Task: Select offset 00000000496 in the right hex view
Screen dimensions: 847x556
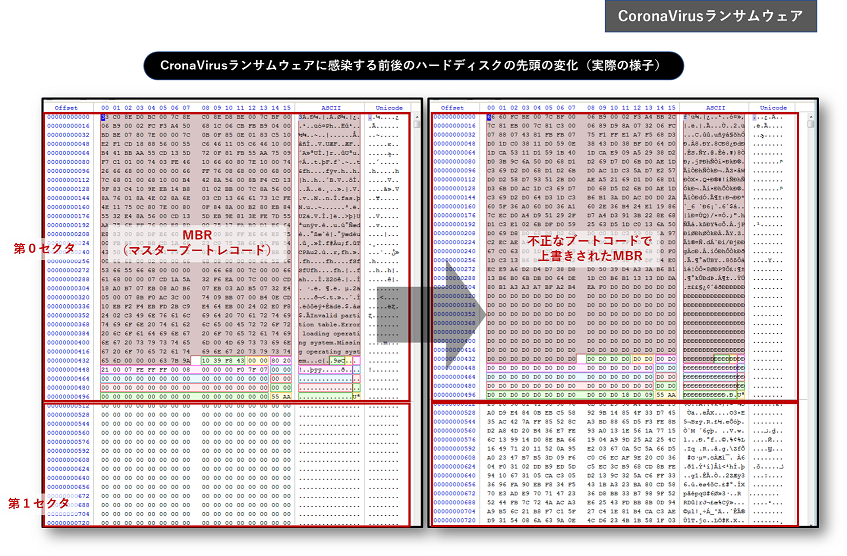Action: (x=455, y=395)
